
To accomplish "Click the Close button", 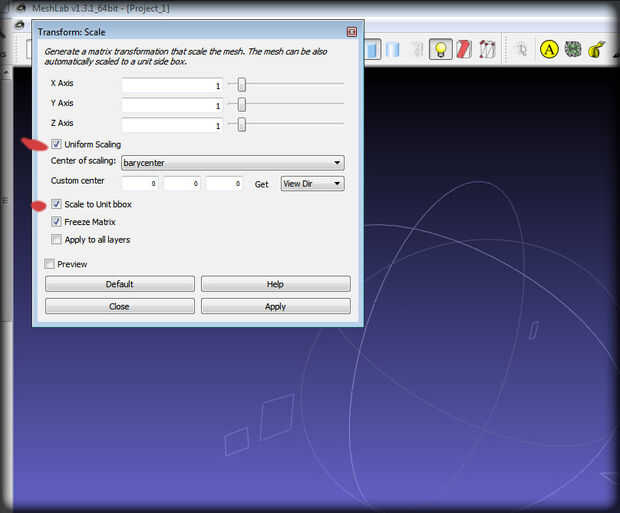I will click(120, 307).
